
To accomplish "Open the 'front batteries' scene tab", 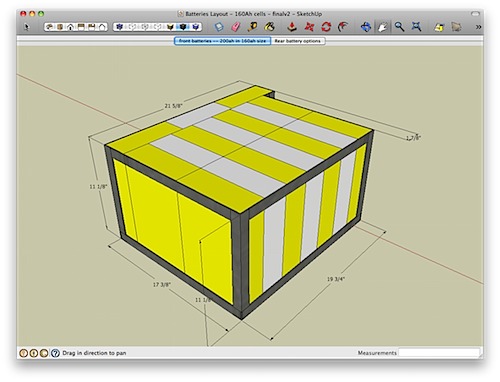I will pos(222,41).
